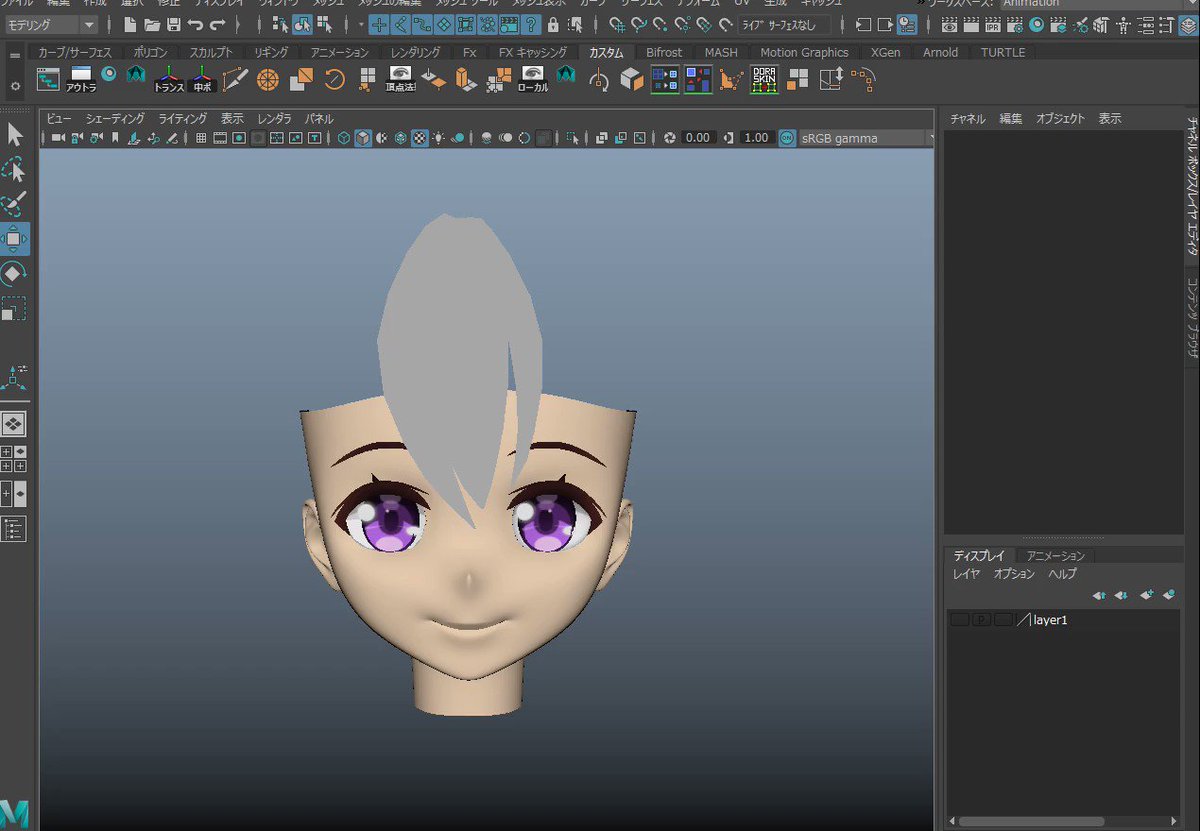Select layer1 in layer list
This screenshot has height=831, width=1200.
pos(1050,620)
